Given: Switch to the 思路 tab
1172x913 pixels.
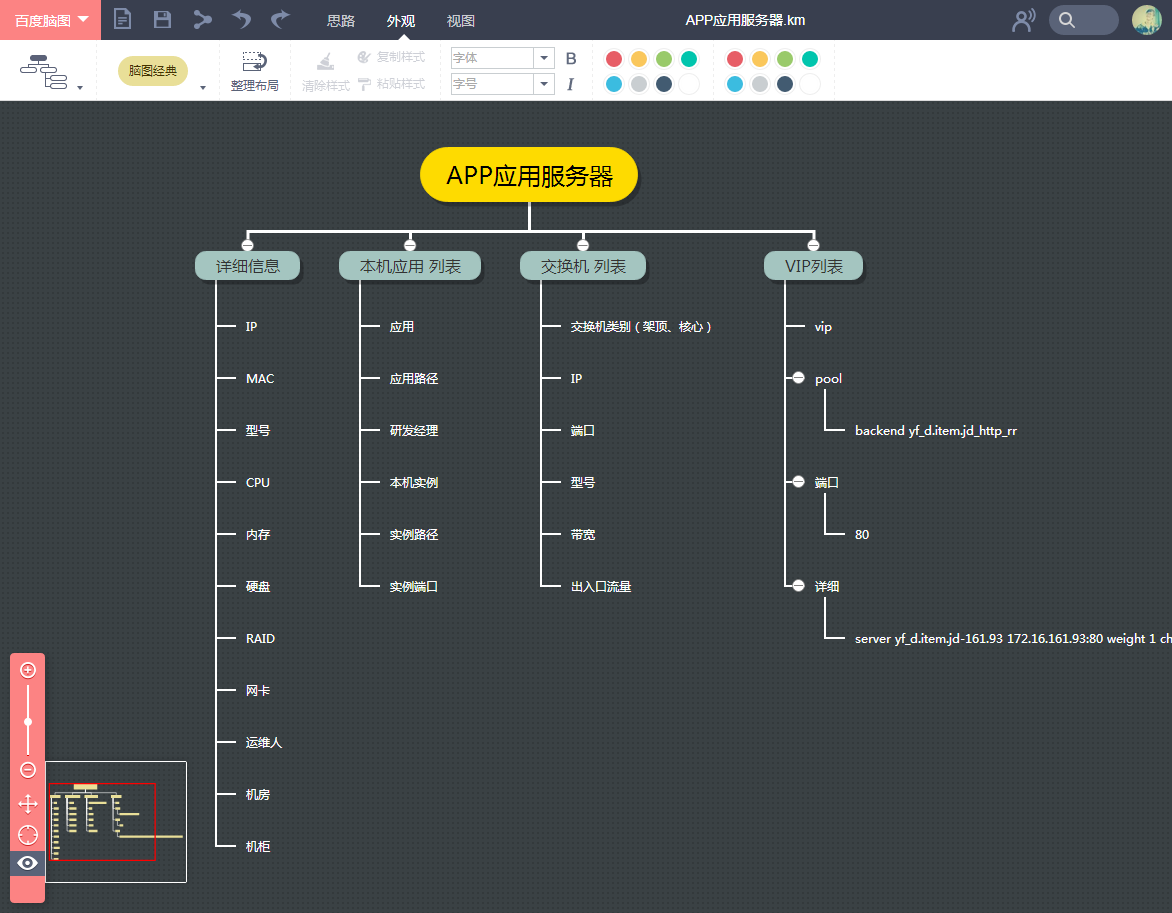Looking at the screenshot, I should tap(341, 21).
